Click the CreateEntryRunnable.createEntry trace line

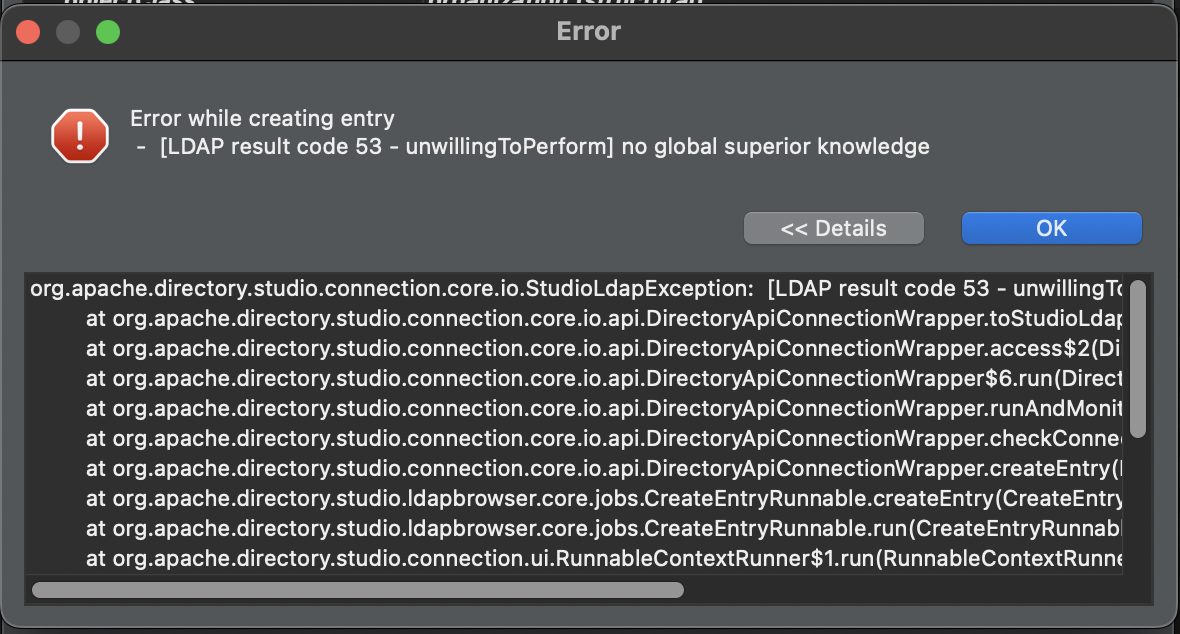pos(604,498)
